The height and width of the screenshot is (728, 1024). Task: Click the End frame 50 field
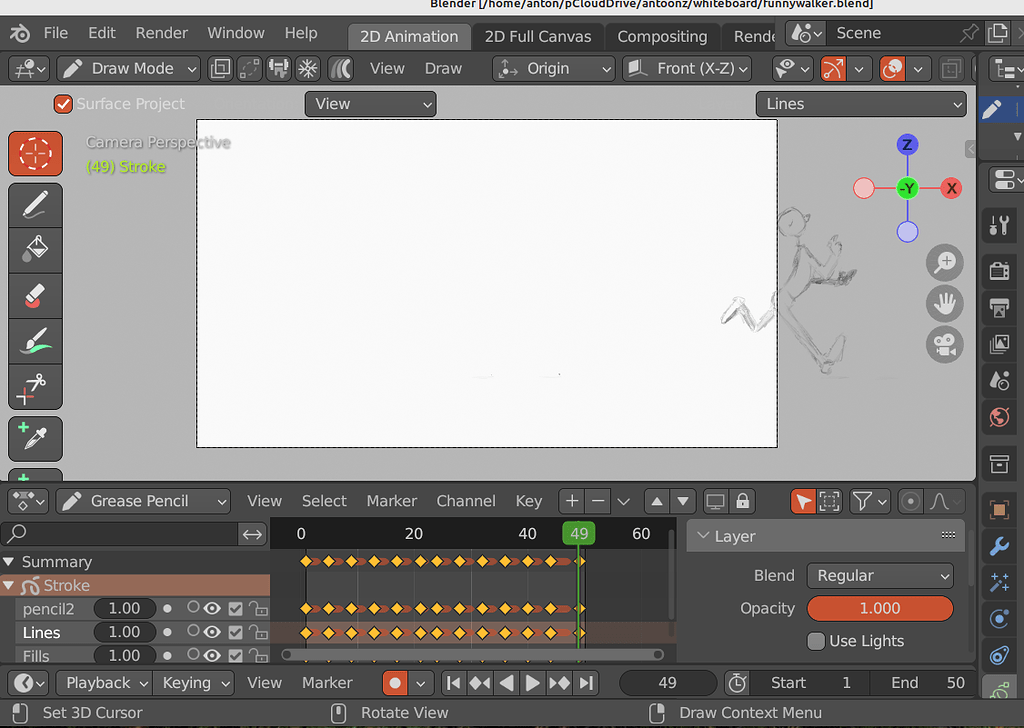tap(922, 683)
